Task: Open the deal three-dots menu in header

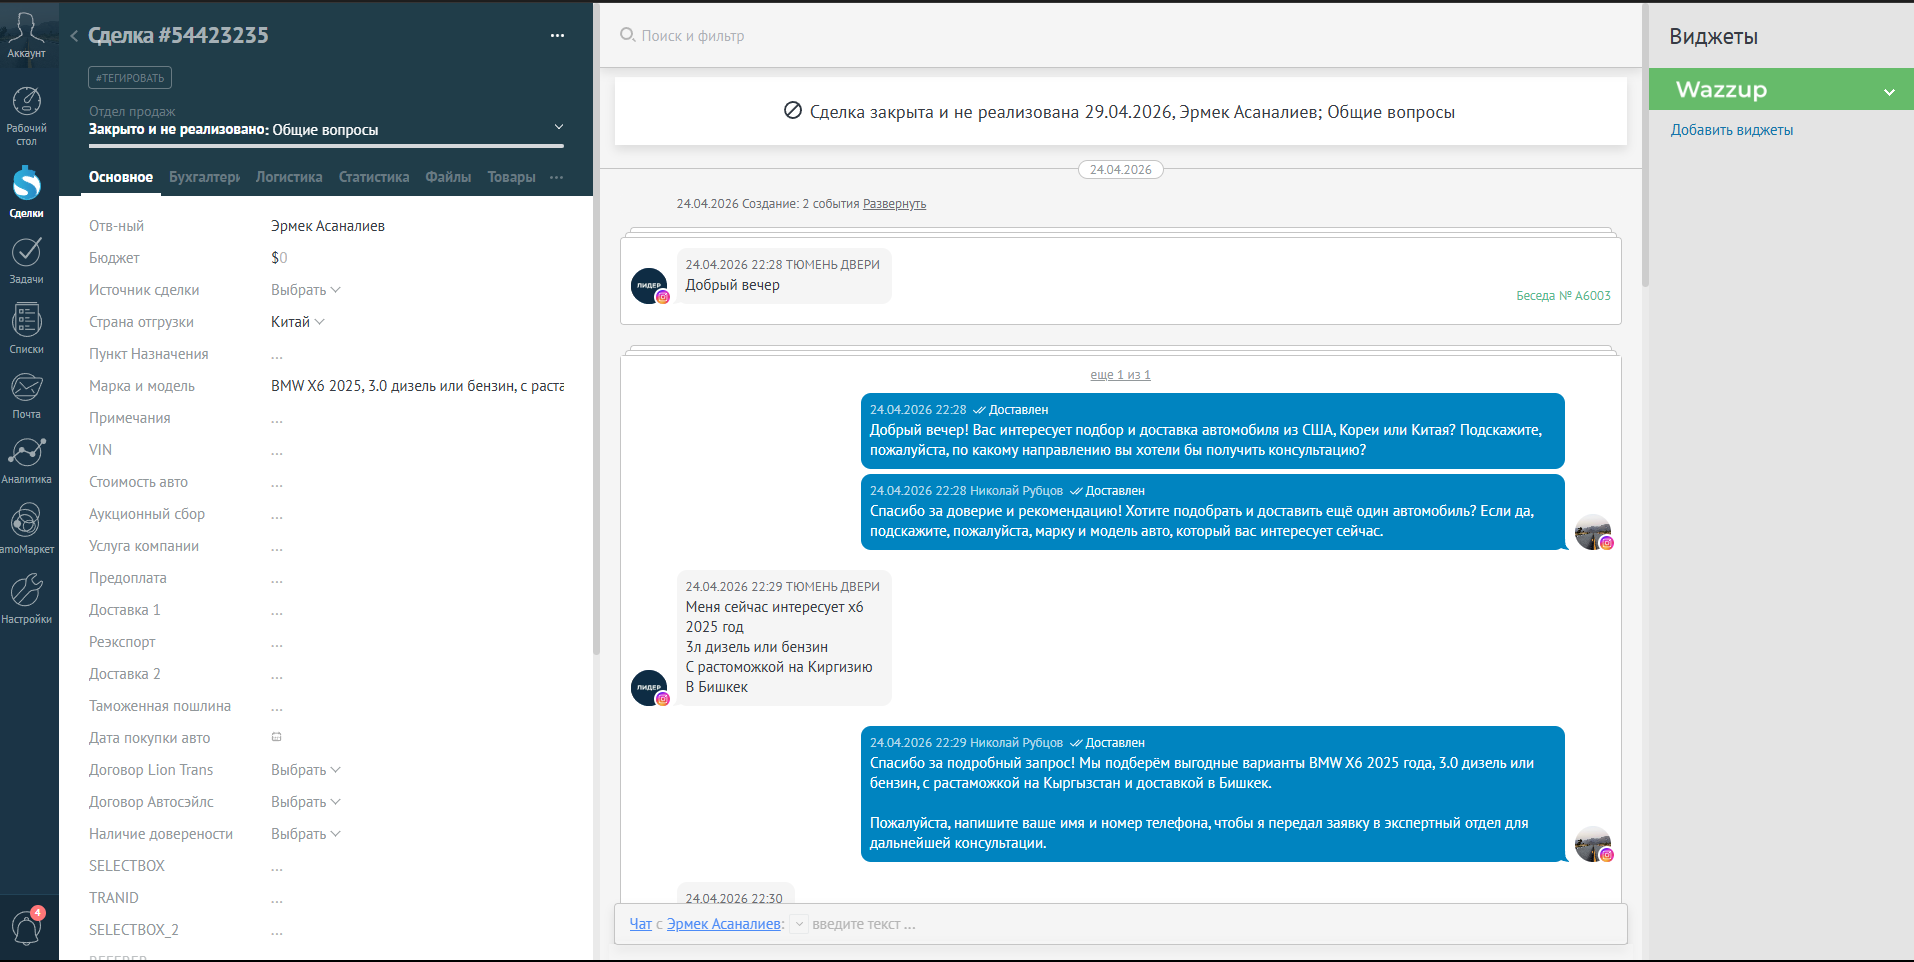Action: point(557,36)
